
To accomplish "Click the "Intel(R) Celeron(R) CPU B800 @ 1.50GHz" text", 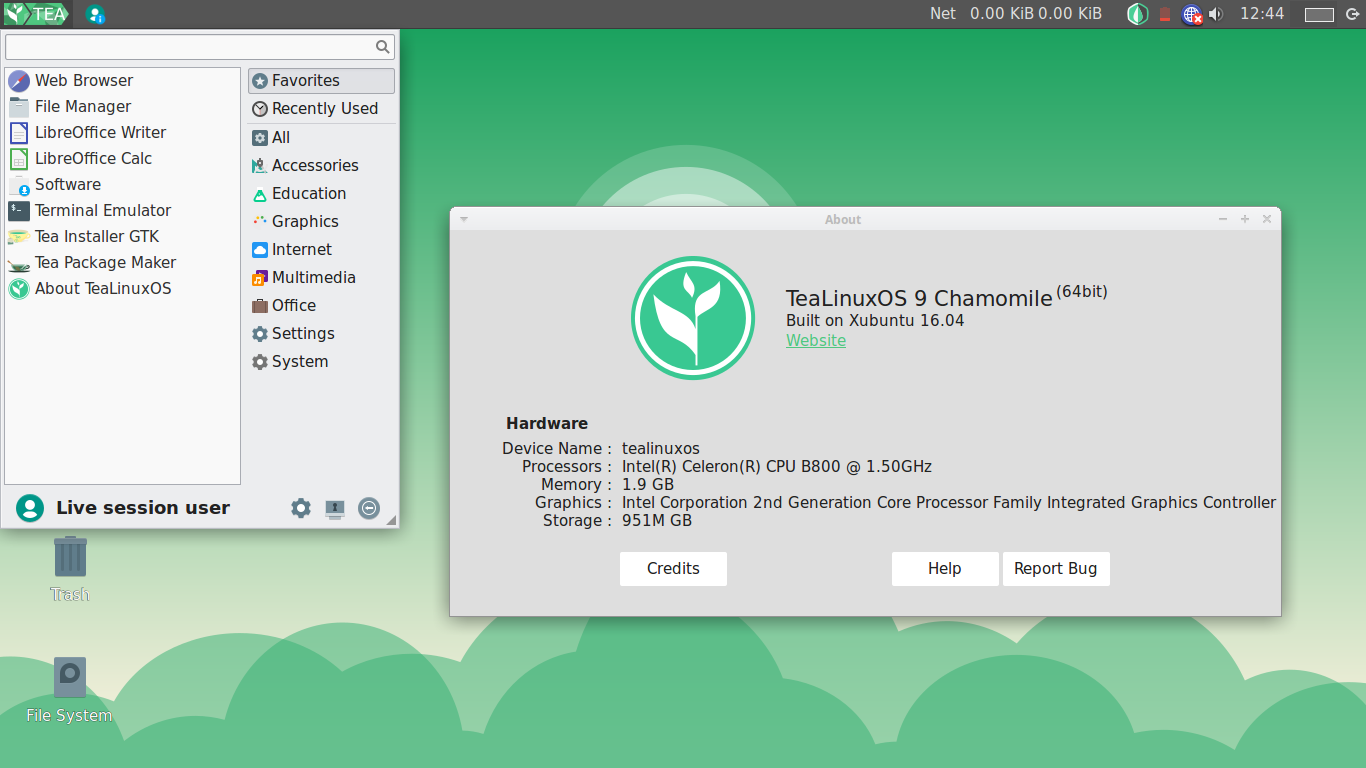I will [x=777, y=467].
